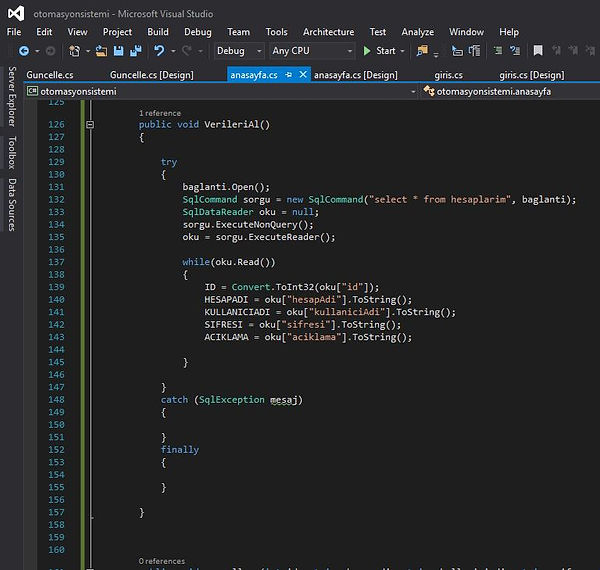Image resolution: width=600 pixels, height=570 pixels.
Task: Click the clear bookmarks icon
Action: pos(590,51)
